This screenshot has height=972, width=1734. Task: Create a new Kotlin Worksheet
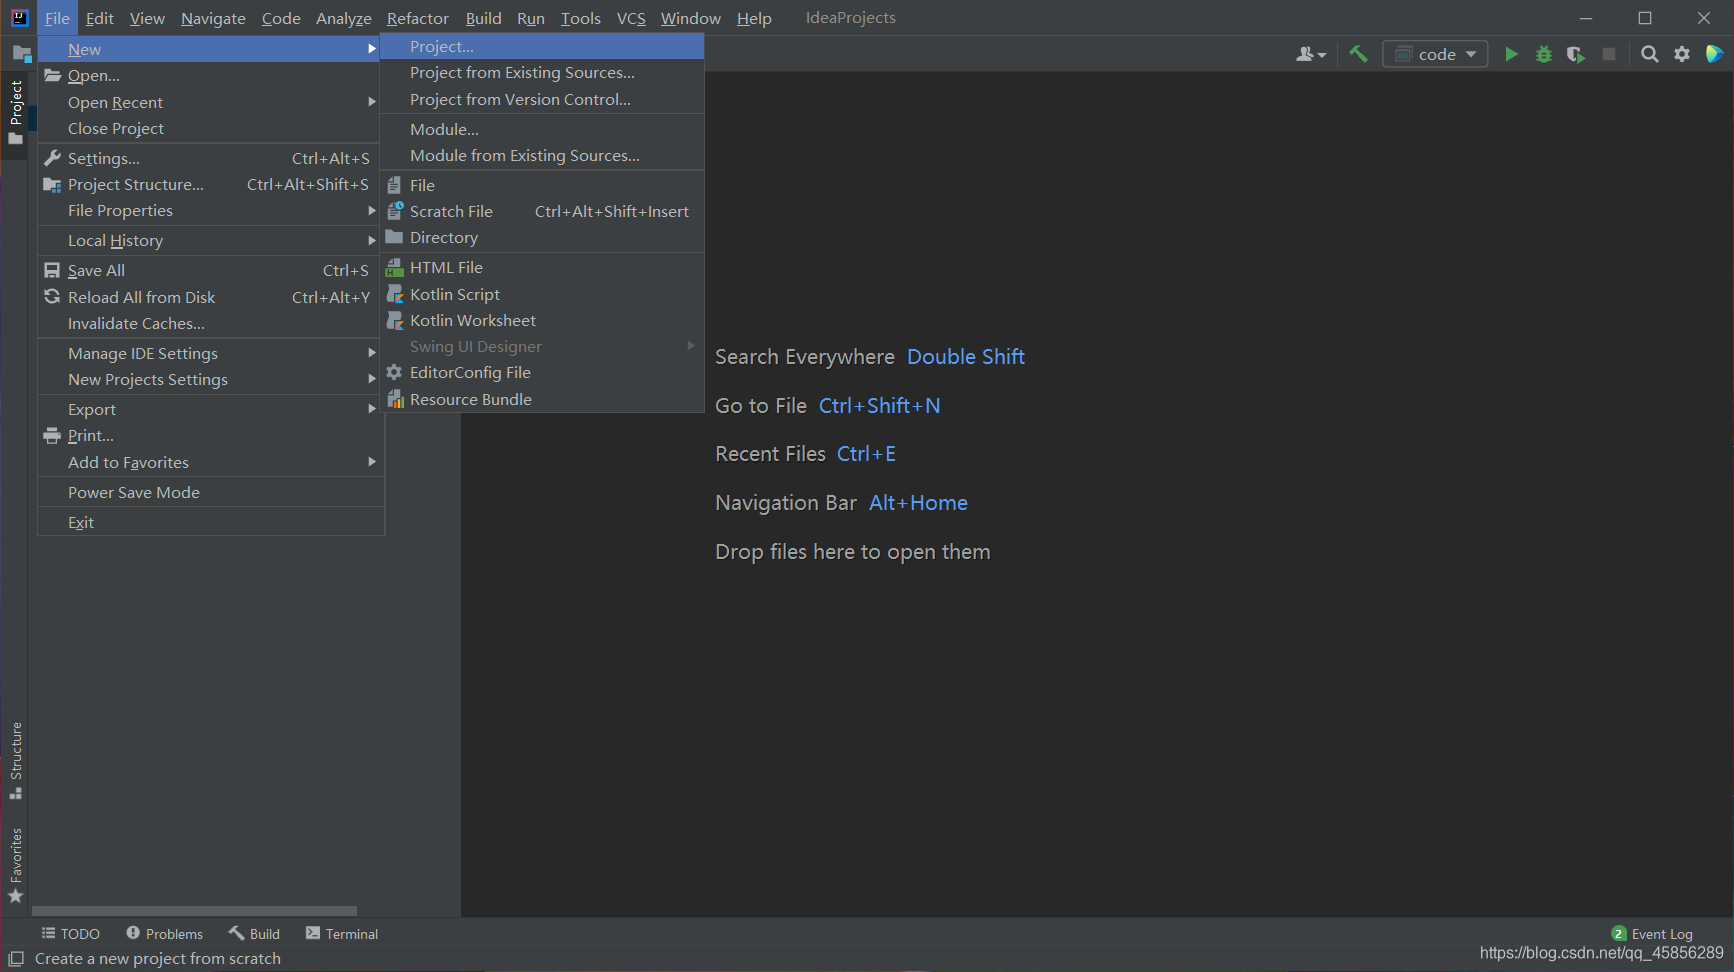542,320
